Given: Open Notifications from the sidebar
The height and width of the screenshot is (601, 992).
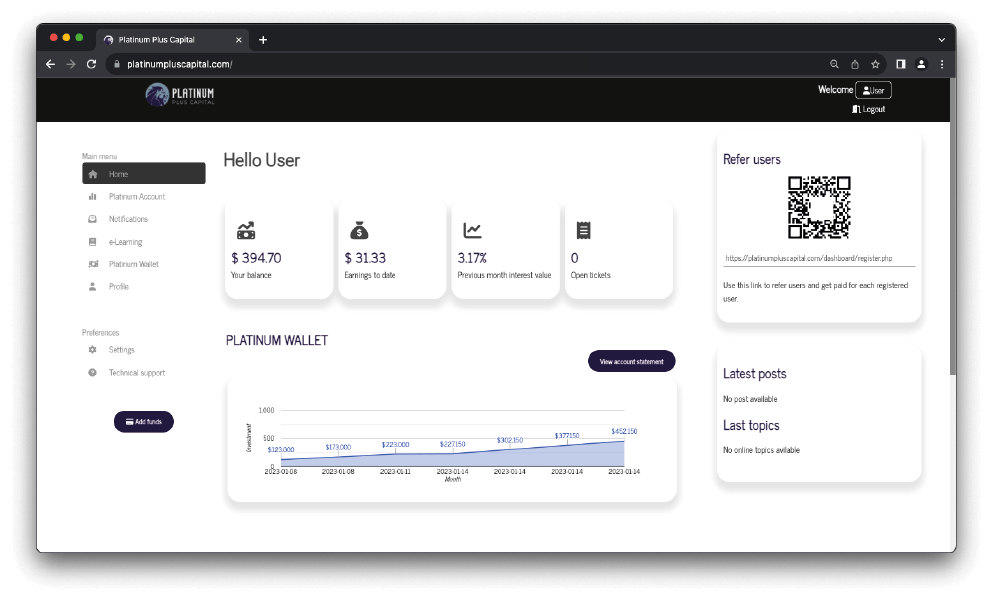Looking at the screenshot, I should click(x=128, y=219).
